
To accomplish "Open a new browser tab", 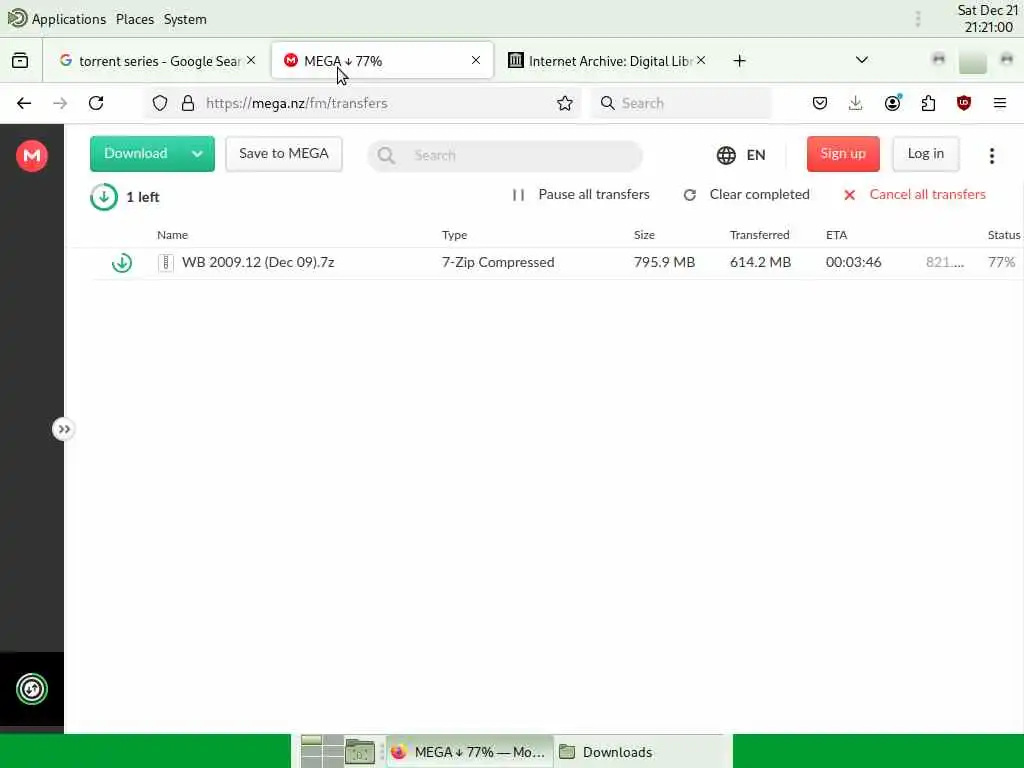I will point(739,61).
